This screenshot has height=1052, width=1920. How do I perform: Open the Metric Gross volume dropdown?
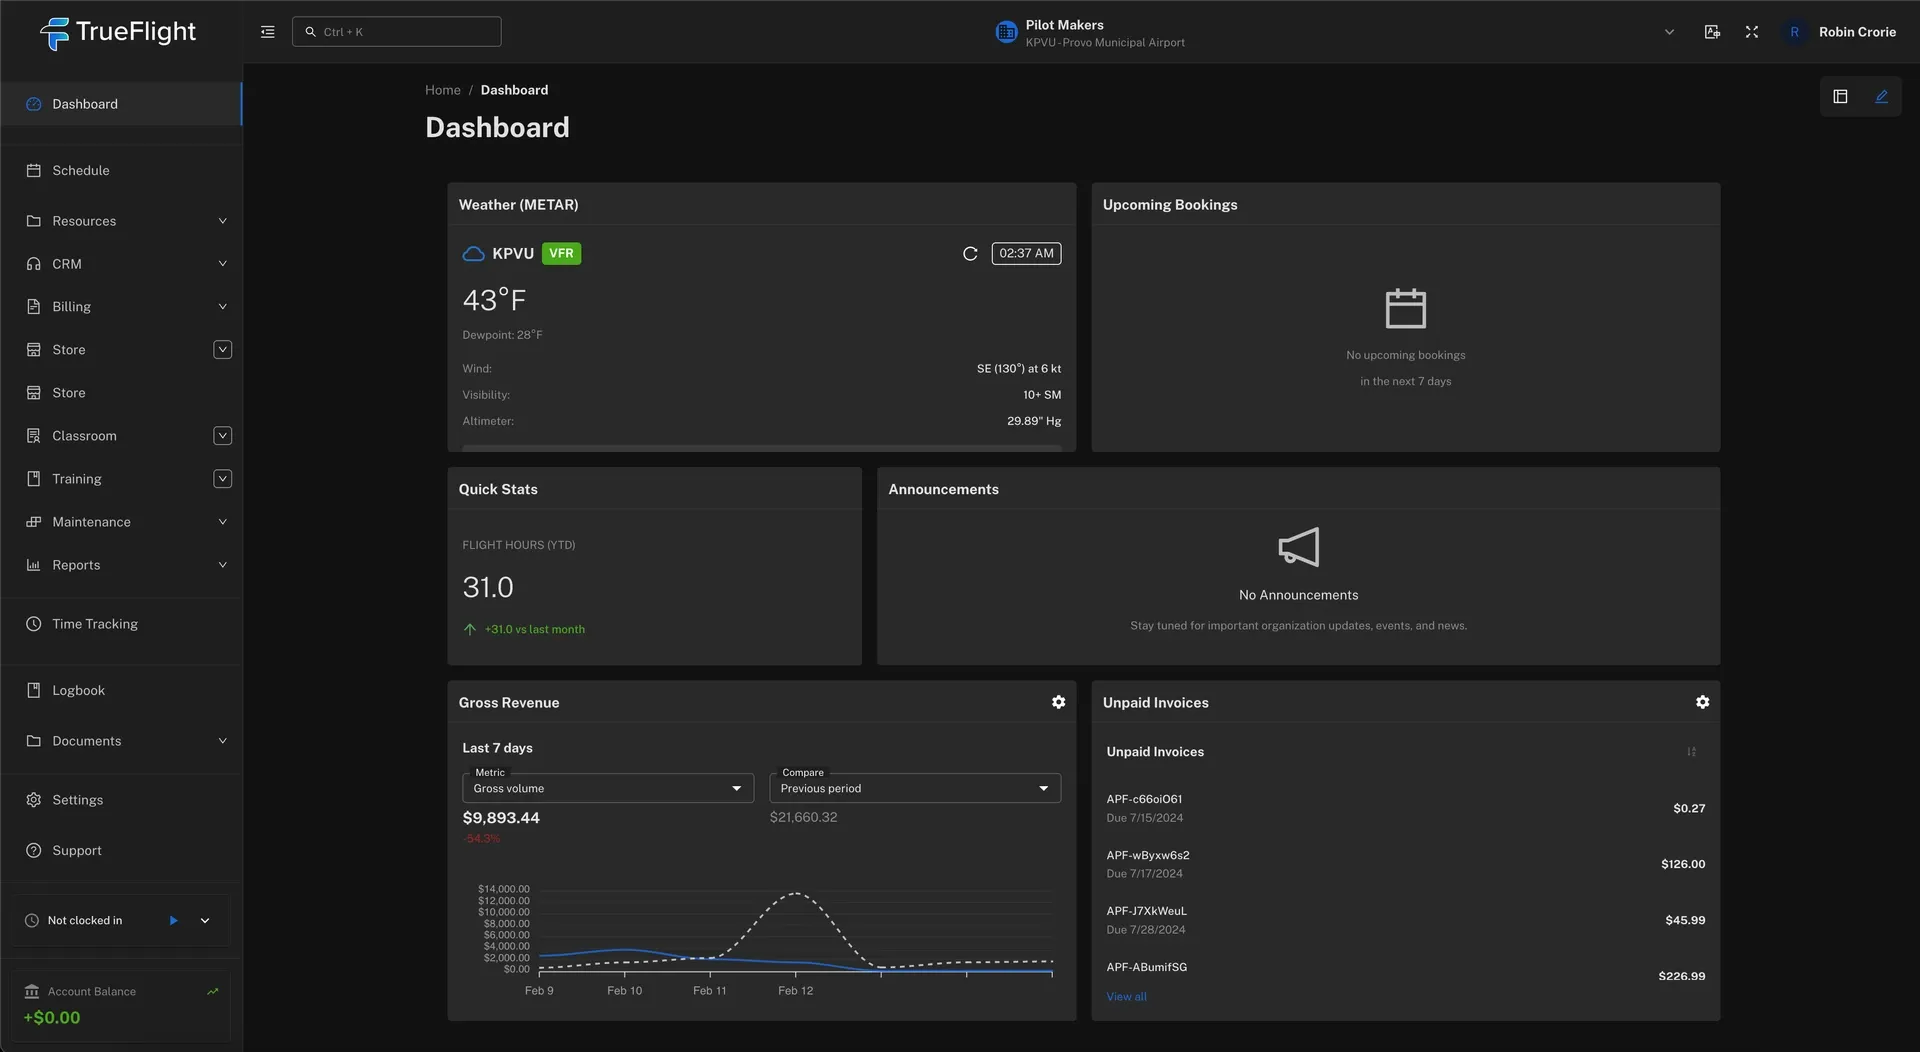pos(607,789)
